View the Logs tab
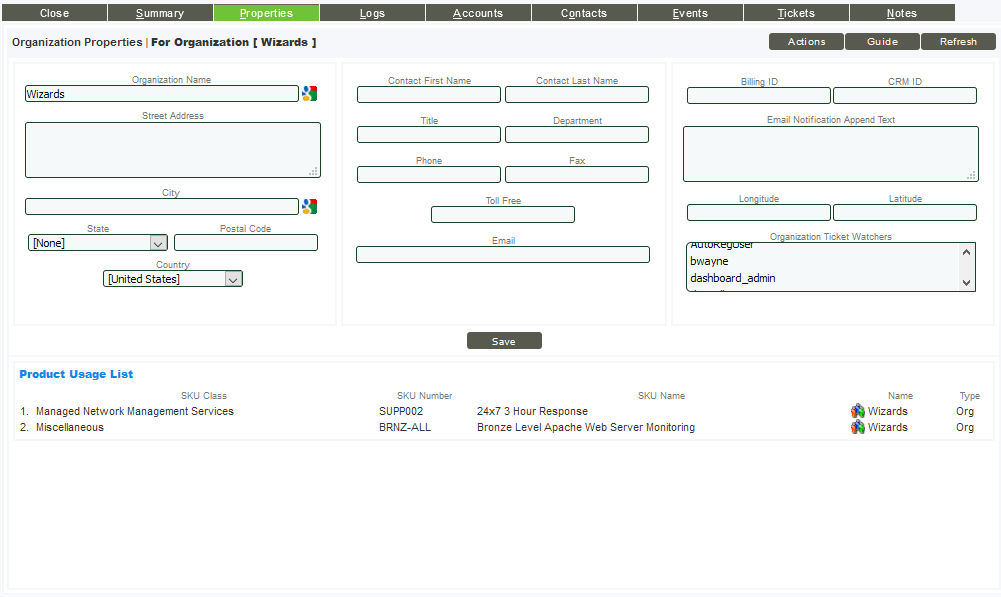The height and width of the screenshot is (597, 1001). (371, 13)
